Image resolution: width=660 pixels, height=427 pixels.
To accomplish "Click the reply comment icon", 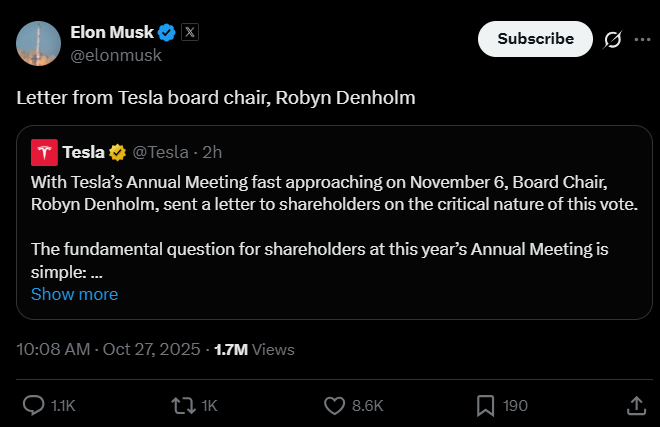I will pyautogui.click(x=33, y=405).
